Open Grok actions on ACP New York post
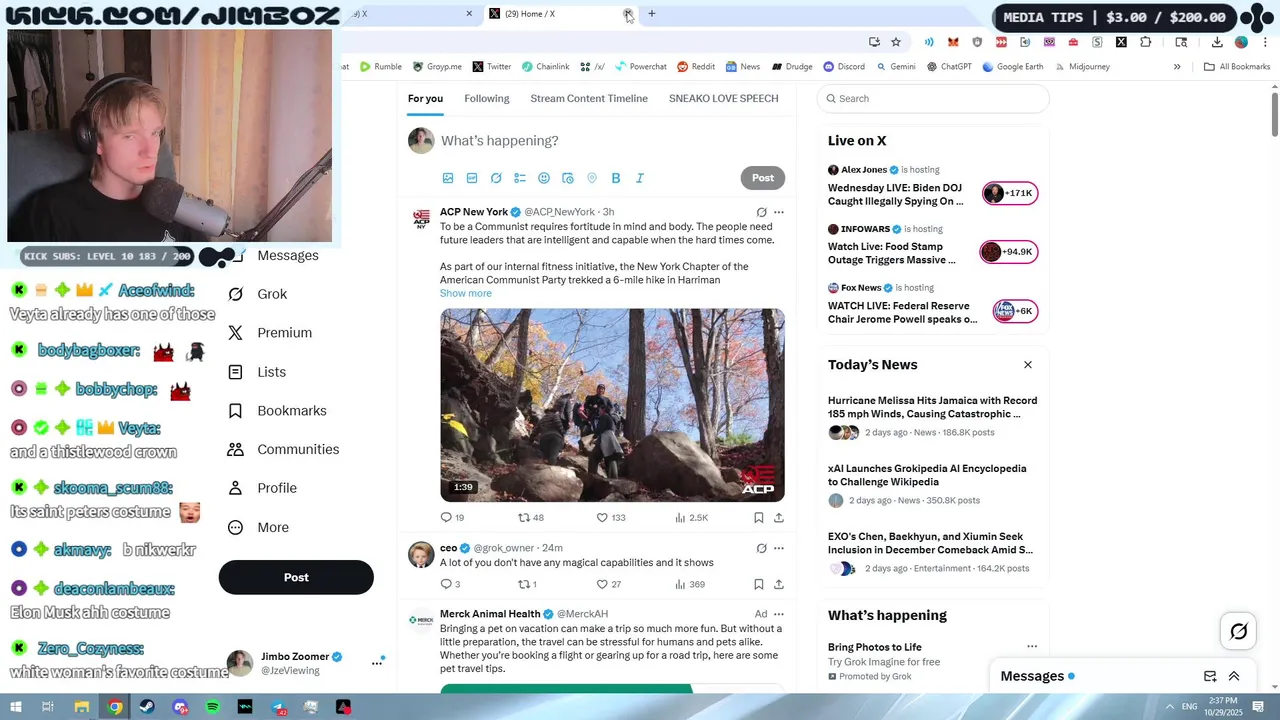 pyautogui.click(x=761, y=212)
